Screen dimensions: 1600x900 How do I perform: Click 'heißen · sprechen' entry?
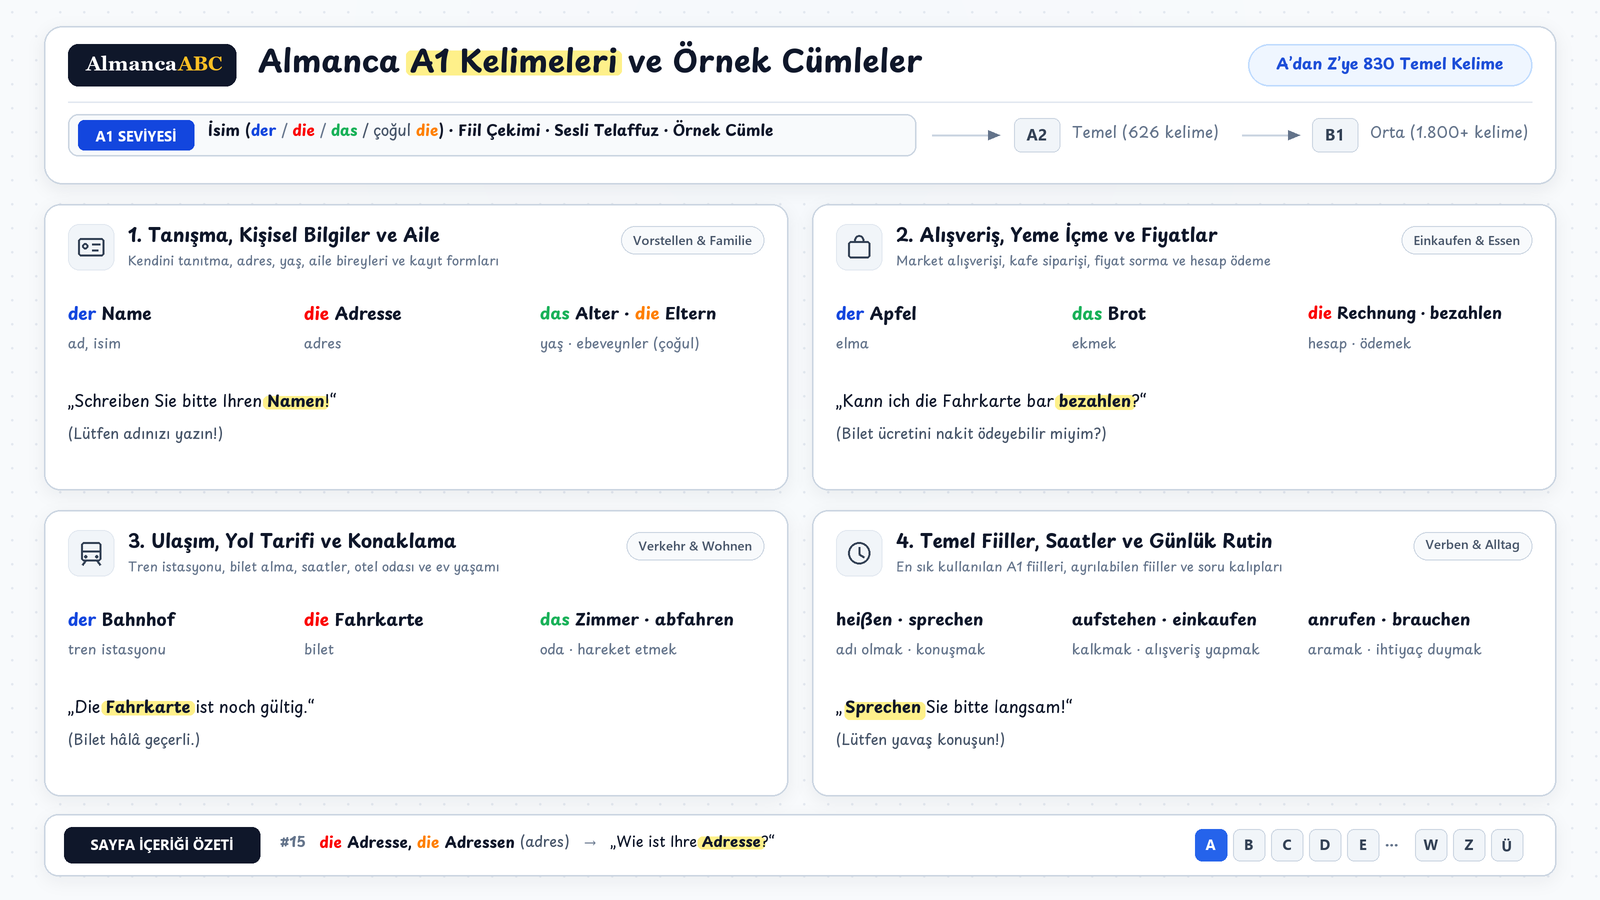pyautogui.click(x=910, y=620)
